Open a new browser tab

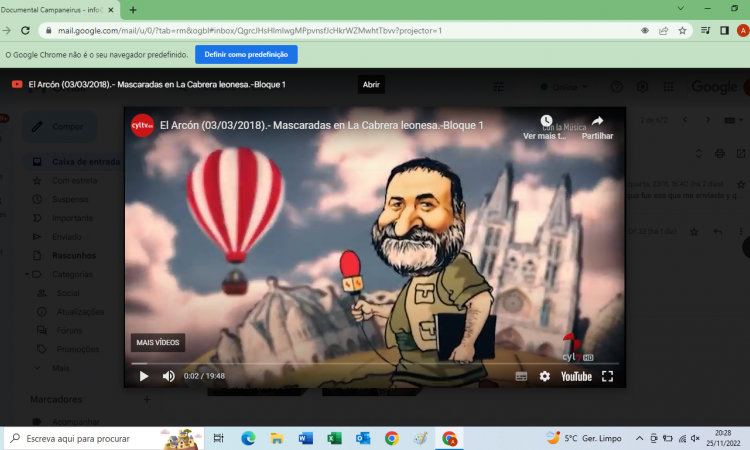(133, 9)
